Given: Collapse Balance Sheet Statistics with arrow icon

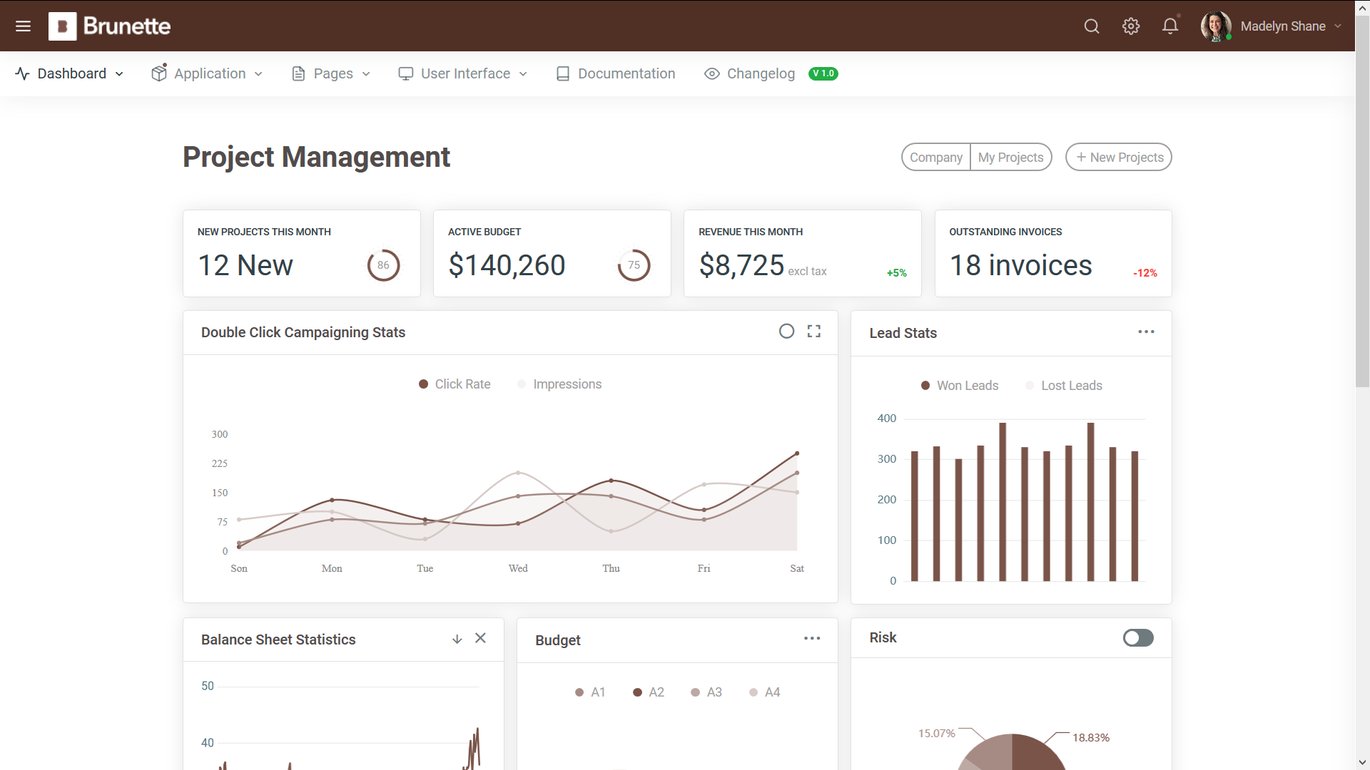Looking at the screenshot, I should pyautogui.click(x=457, y=639).
